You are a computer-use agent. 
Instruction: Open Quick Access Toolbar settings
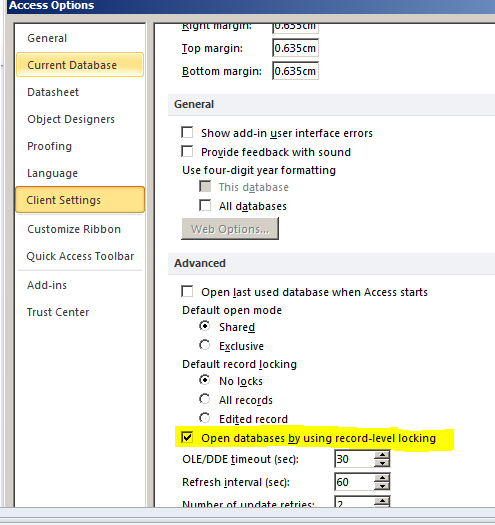coord(80,256)
